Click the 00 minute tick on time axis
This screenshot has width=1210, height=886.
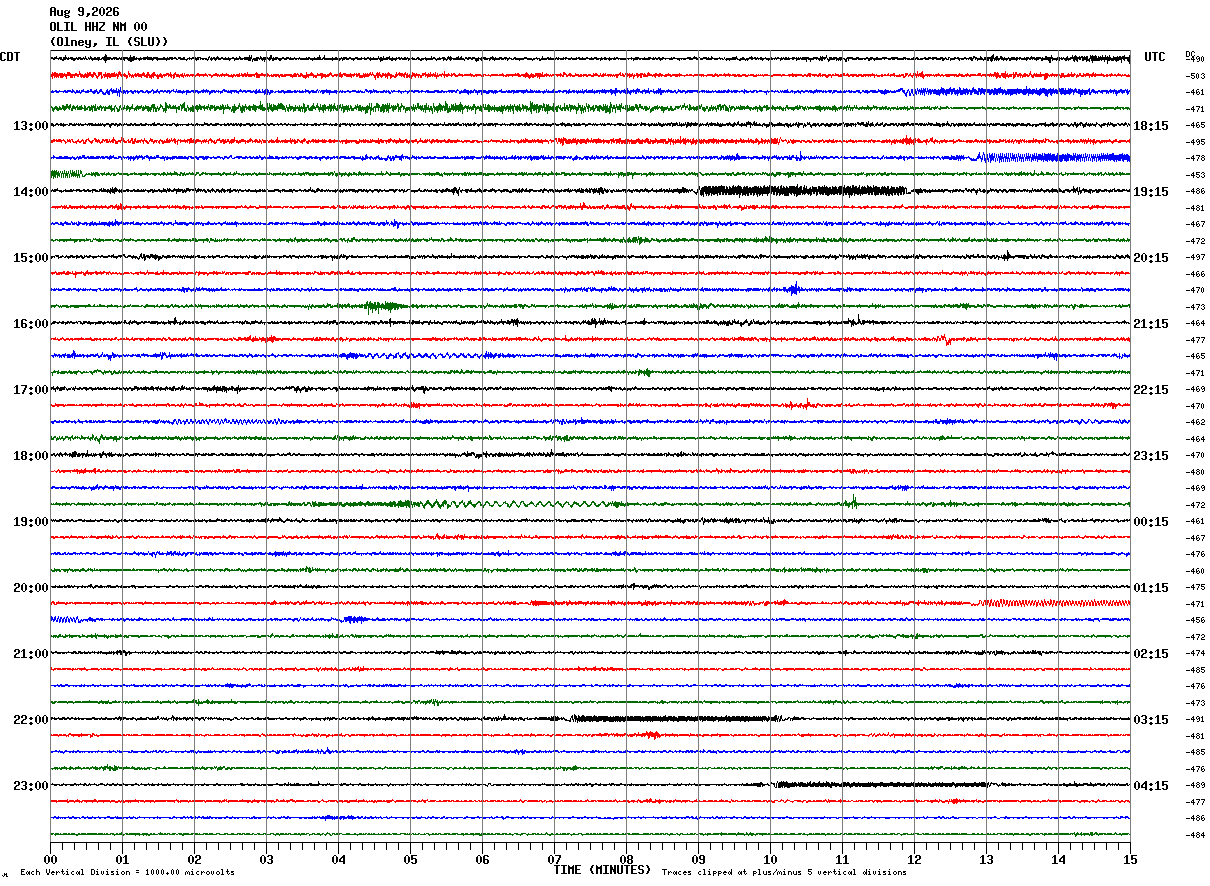coord(50,858)
